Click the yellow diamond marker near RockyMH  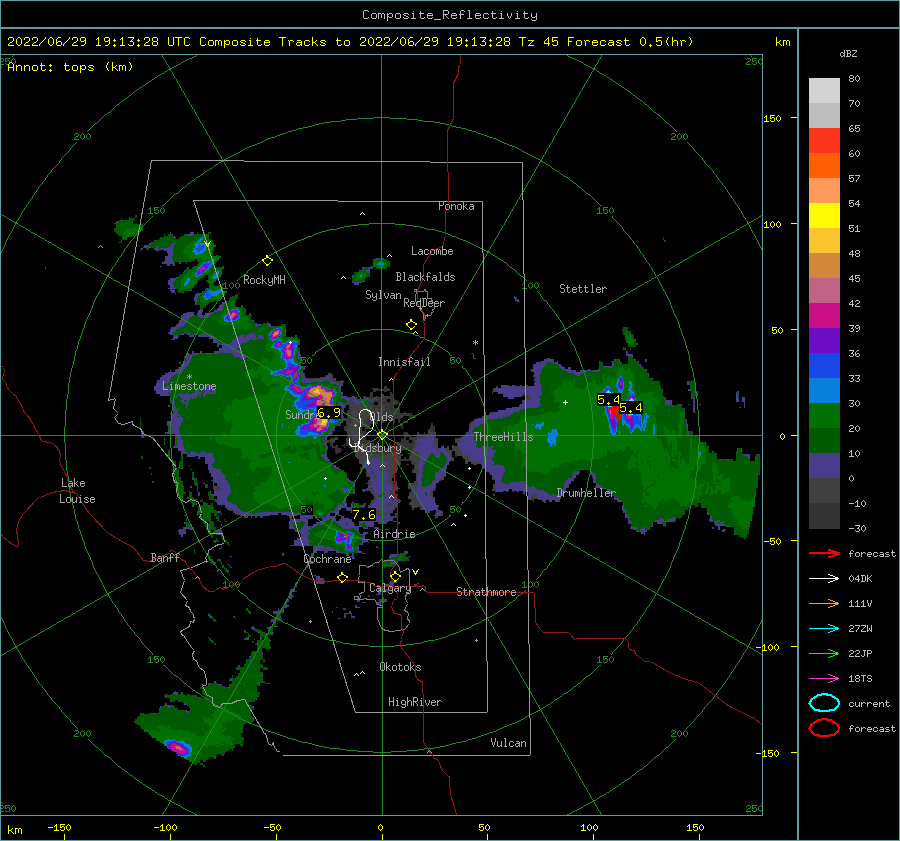[x=267, y=261]
